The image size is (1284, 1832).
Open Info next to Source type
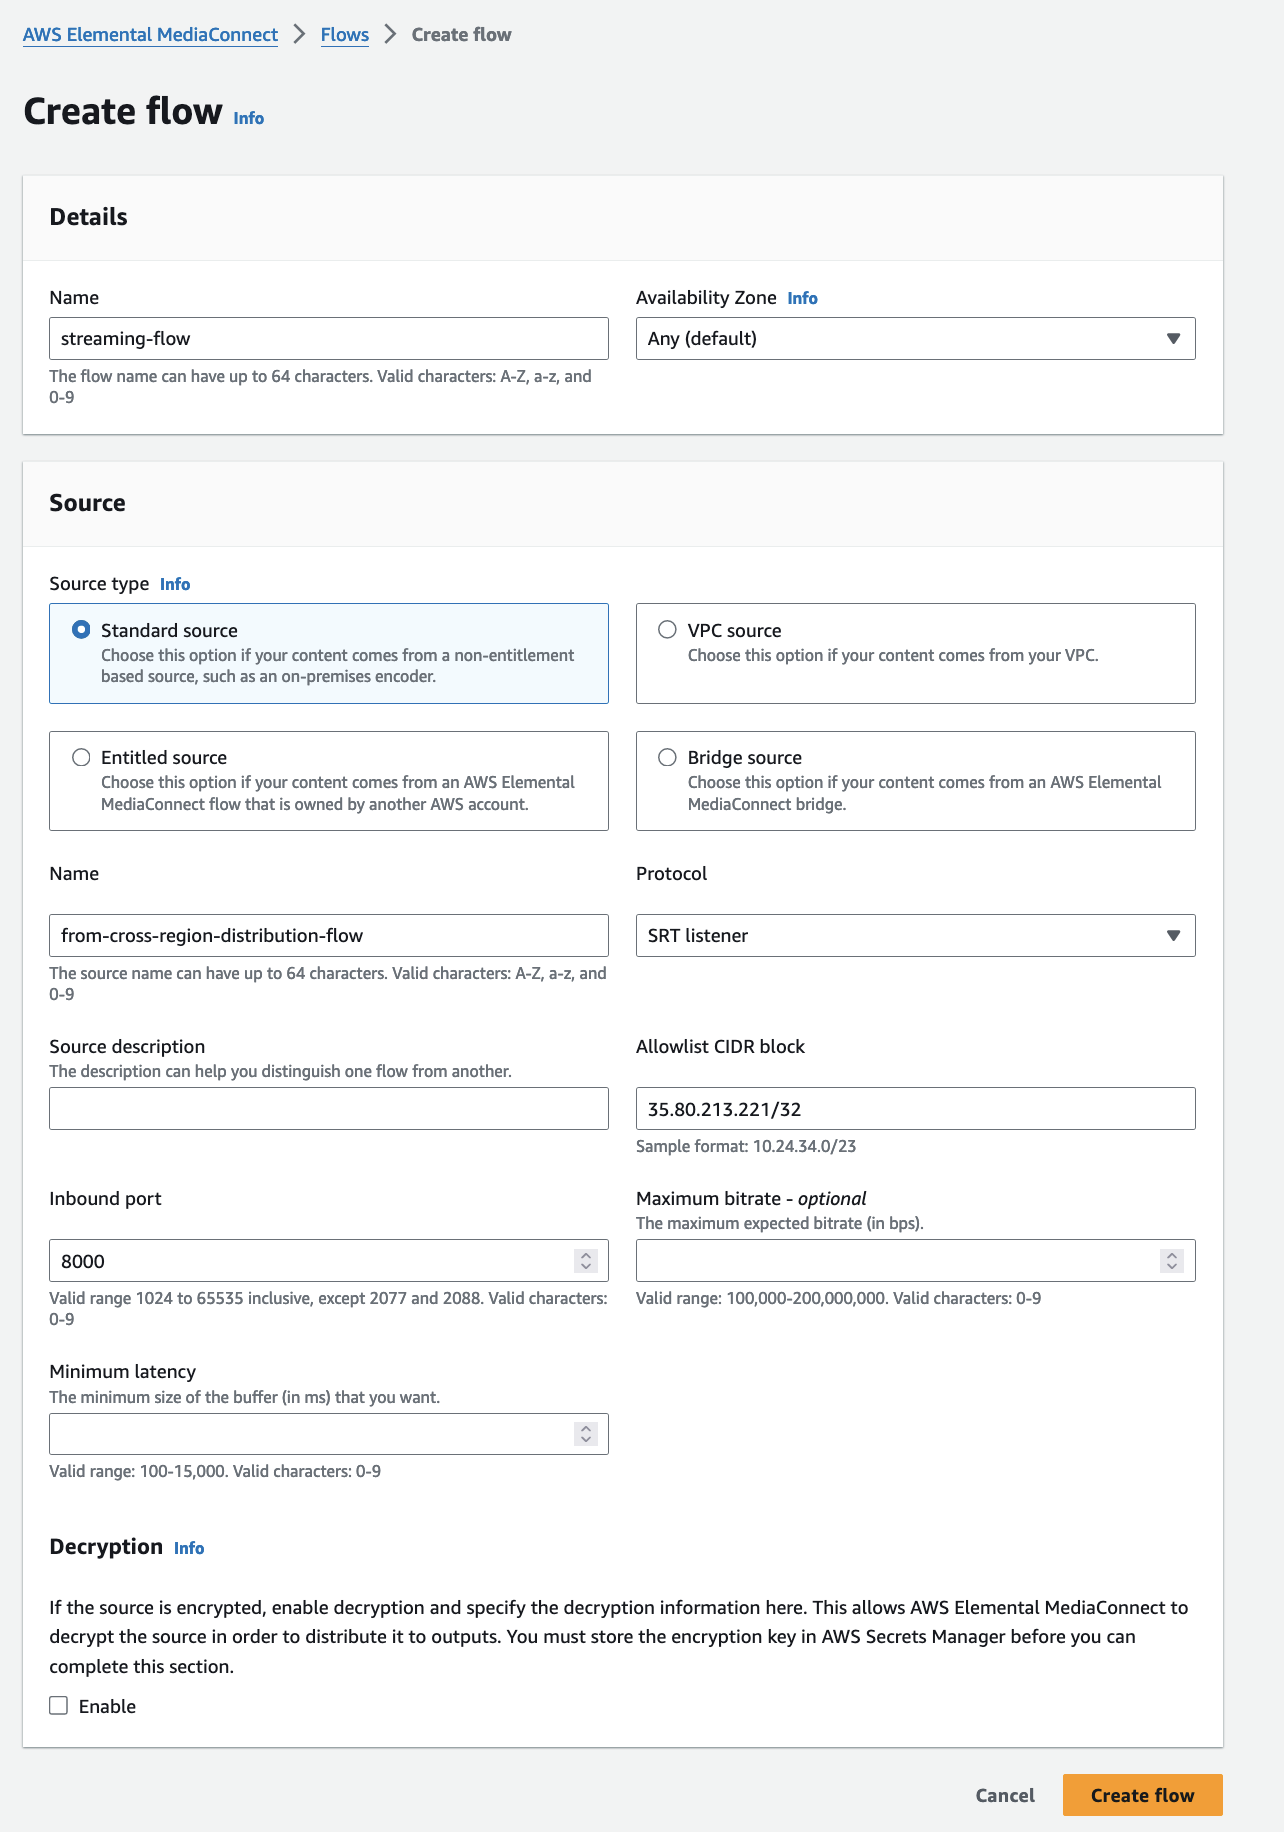[175, 584]
